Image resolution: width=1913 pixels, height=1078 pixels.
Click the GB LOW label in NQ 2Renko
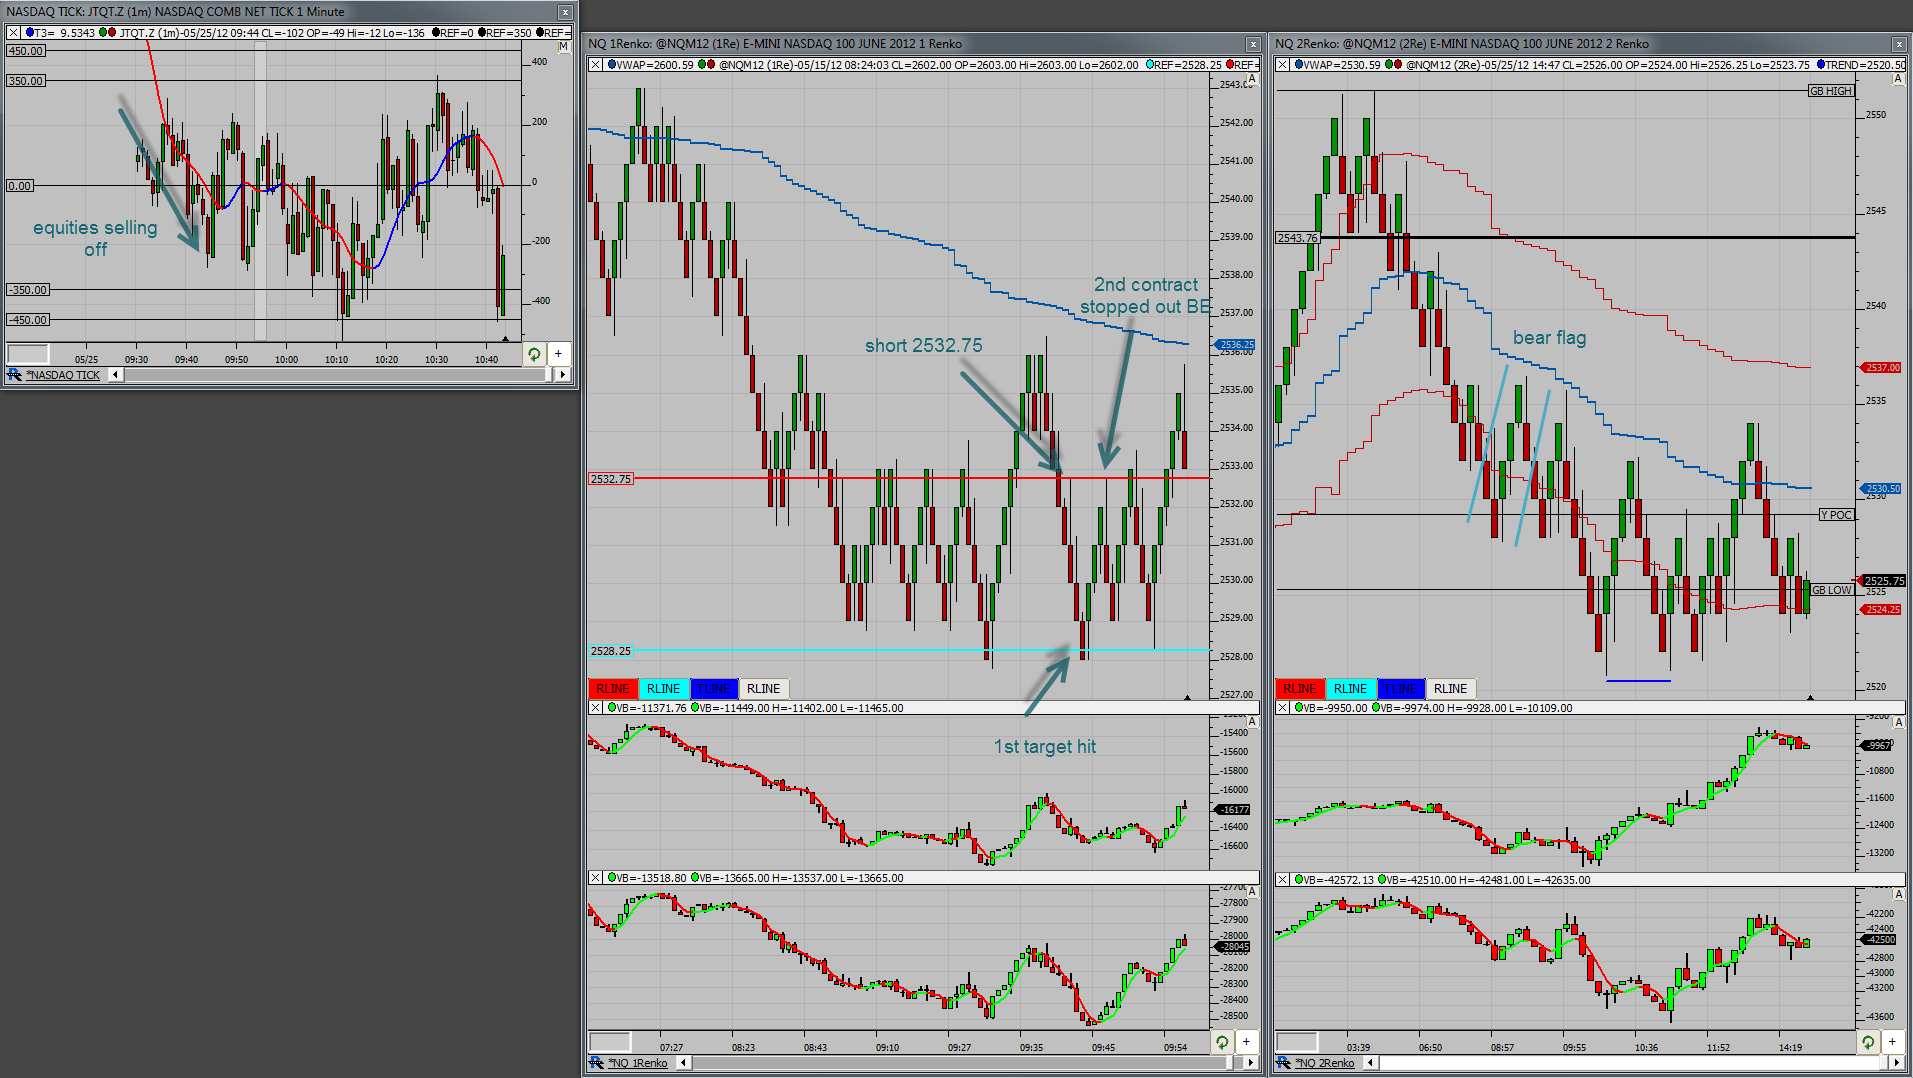pos(1832,590)
